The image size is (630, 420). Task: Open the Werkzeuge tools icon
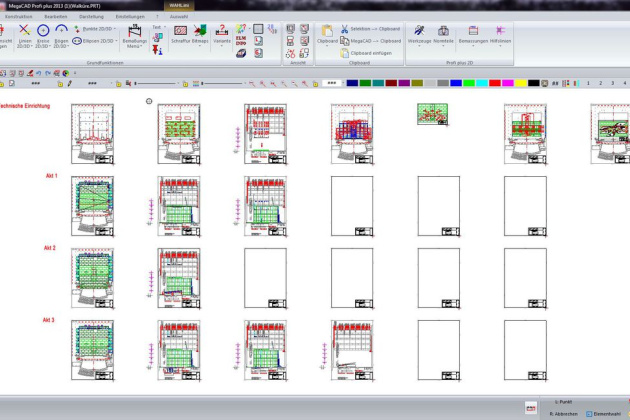419,35
